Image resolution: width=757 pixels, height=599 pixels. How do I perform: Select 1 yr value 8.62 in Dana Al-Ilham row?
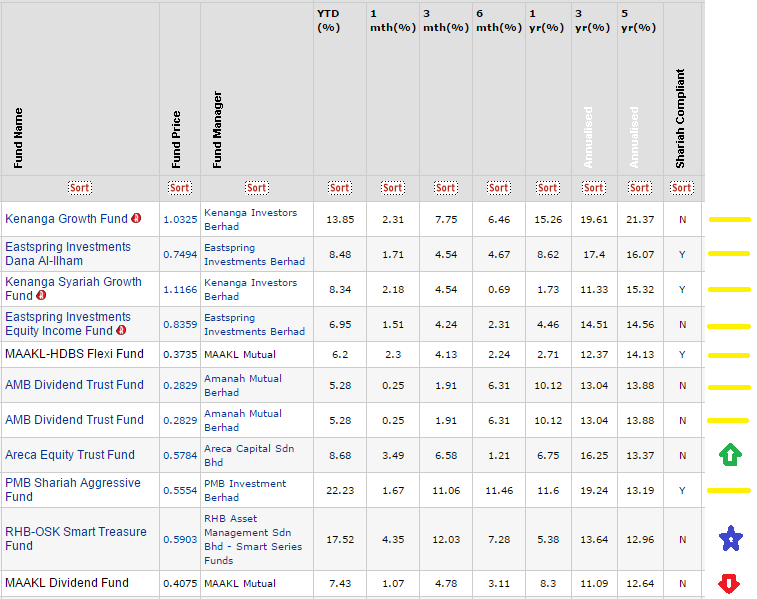[548, 254]
